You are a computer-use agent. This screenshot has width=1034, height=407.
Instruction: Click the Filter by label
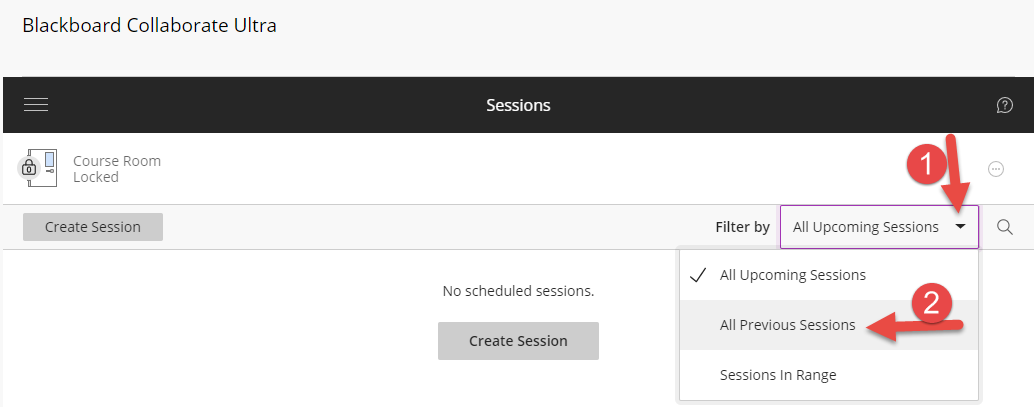(x=742, y=227)
